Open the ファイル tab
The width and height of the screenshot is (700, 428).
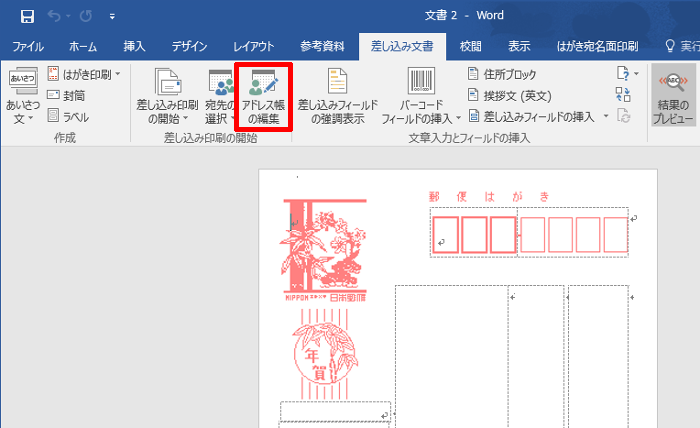[x=28, y=46]
